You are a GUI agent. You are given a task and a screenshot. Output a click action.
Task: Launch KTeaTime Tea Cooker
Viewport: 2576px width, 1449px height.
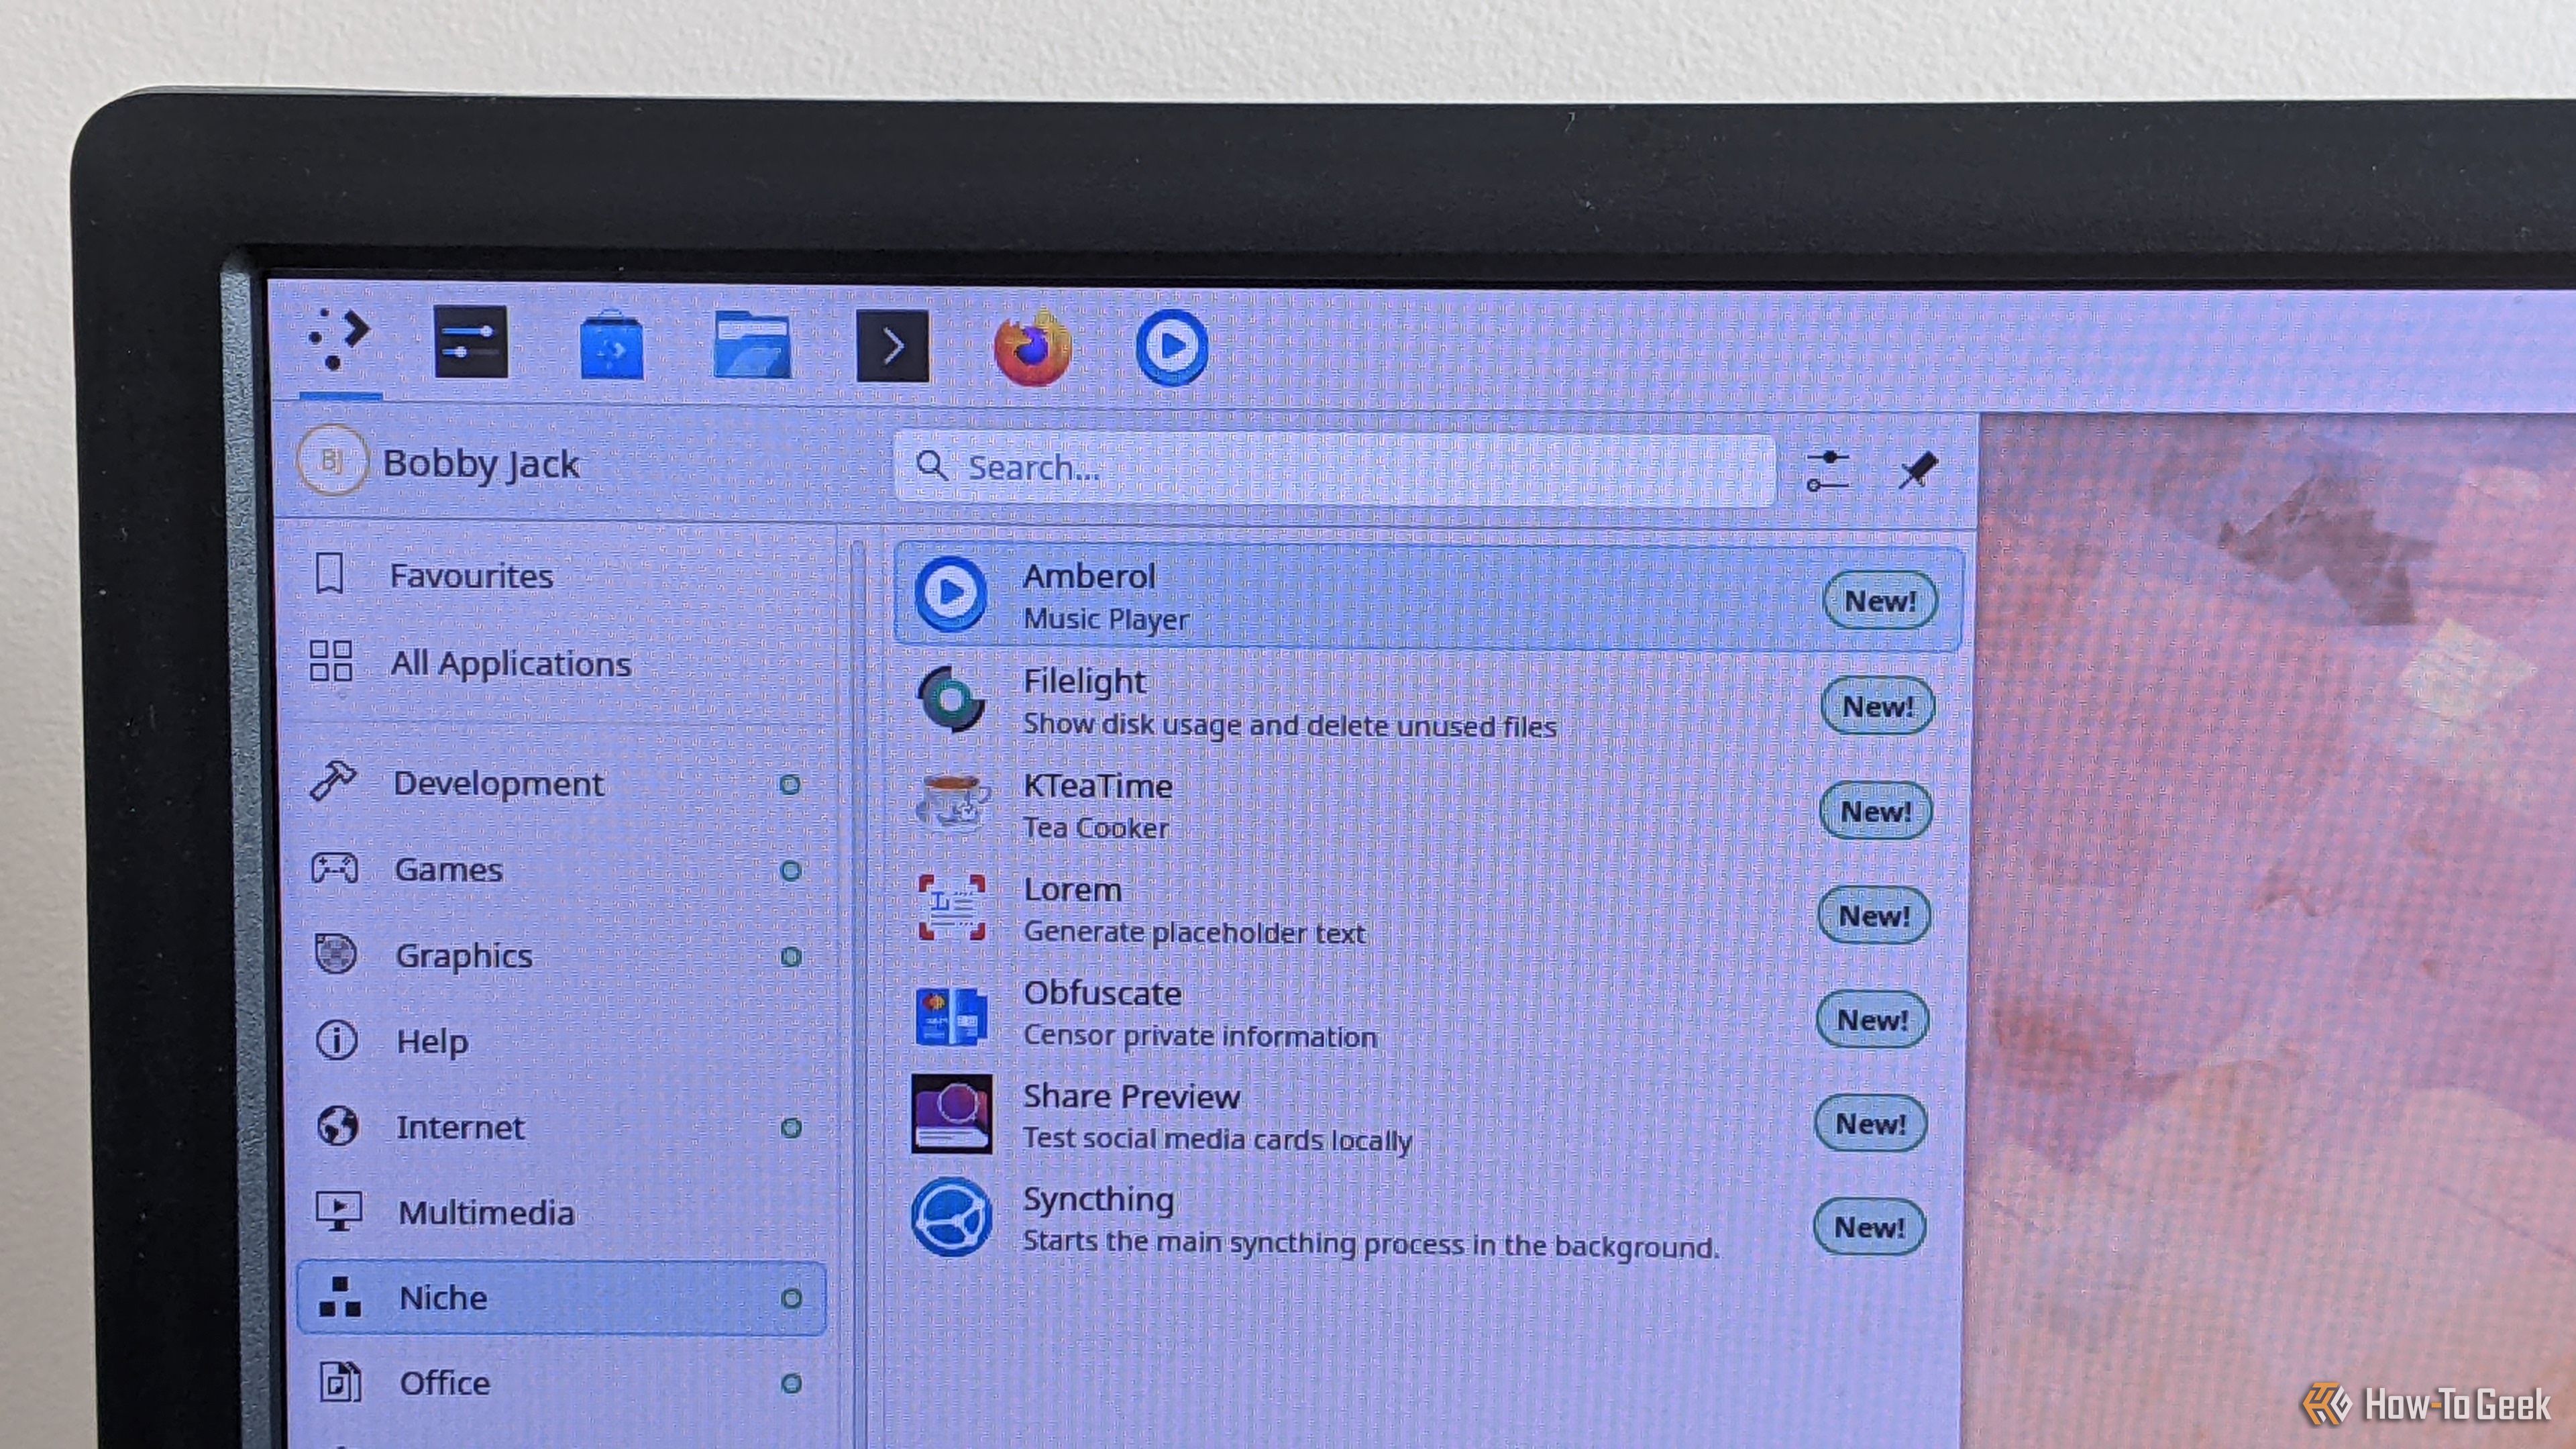1426,807
